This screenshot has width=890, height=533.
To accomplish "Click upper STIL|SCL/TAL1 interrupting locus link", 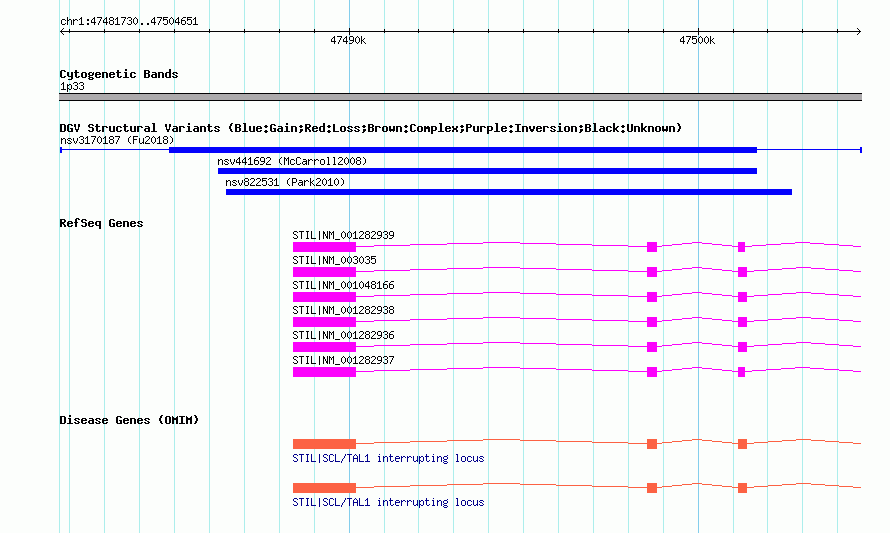I will point(388,458).
